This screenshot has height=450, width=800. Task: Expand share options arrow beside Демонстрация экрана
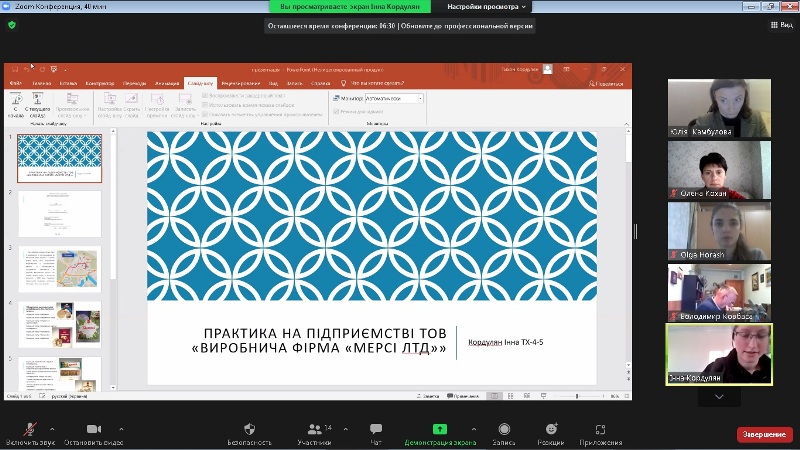pyautogui.click(x=473, y=429)
